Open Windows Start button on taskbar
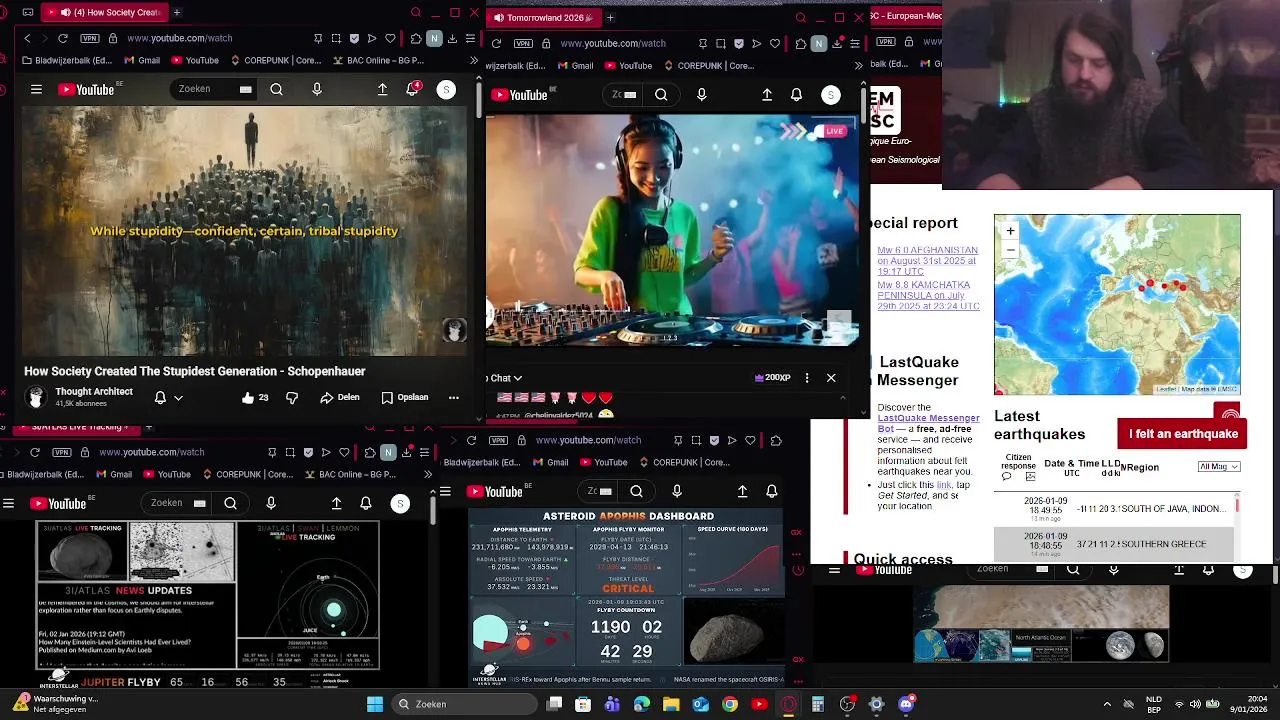This screenshot has width=1280, height=720. [375, 704]
